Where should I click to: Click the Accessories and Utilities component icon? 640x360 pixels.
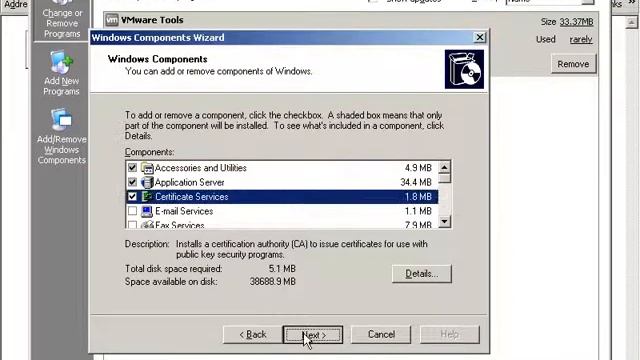point(147,168)
